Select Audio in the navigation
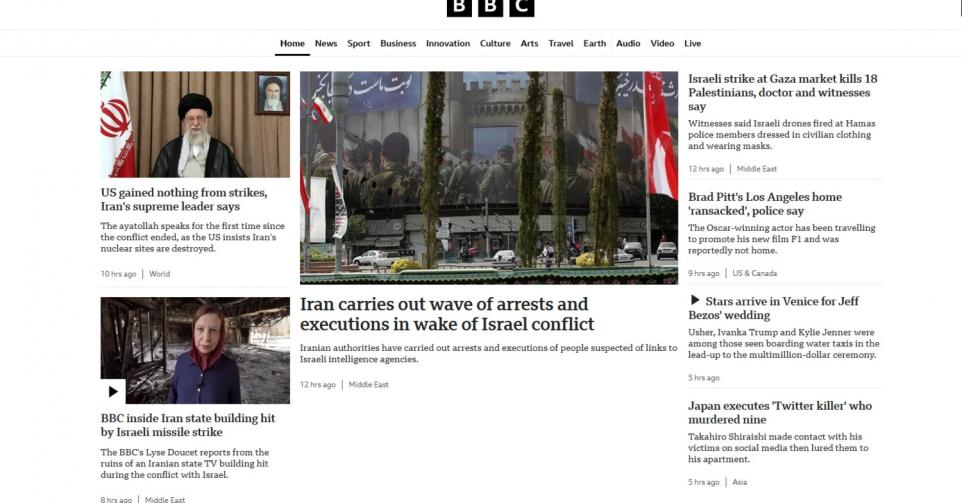 pyautogui.click(x=628, y=44)
